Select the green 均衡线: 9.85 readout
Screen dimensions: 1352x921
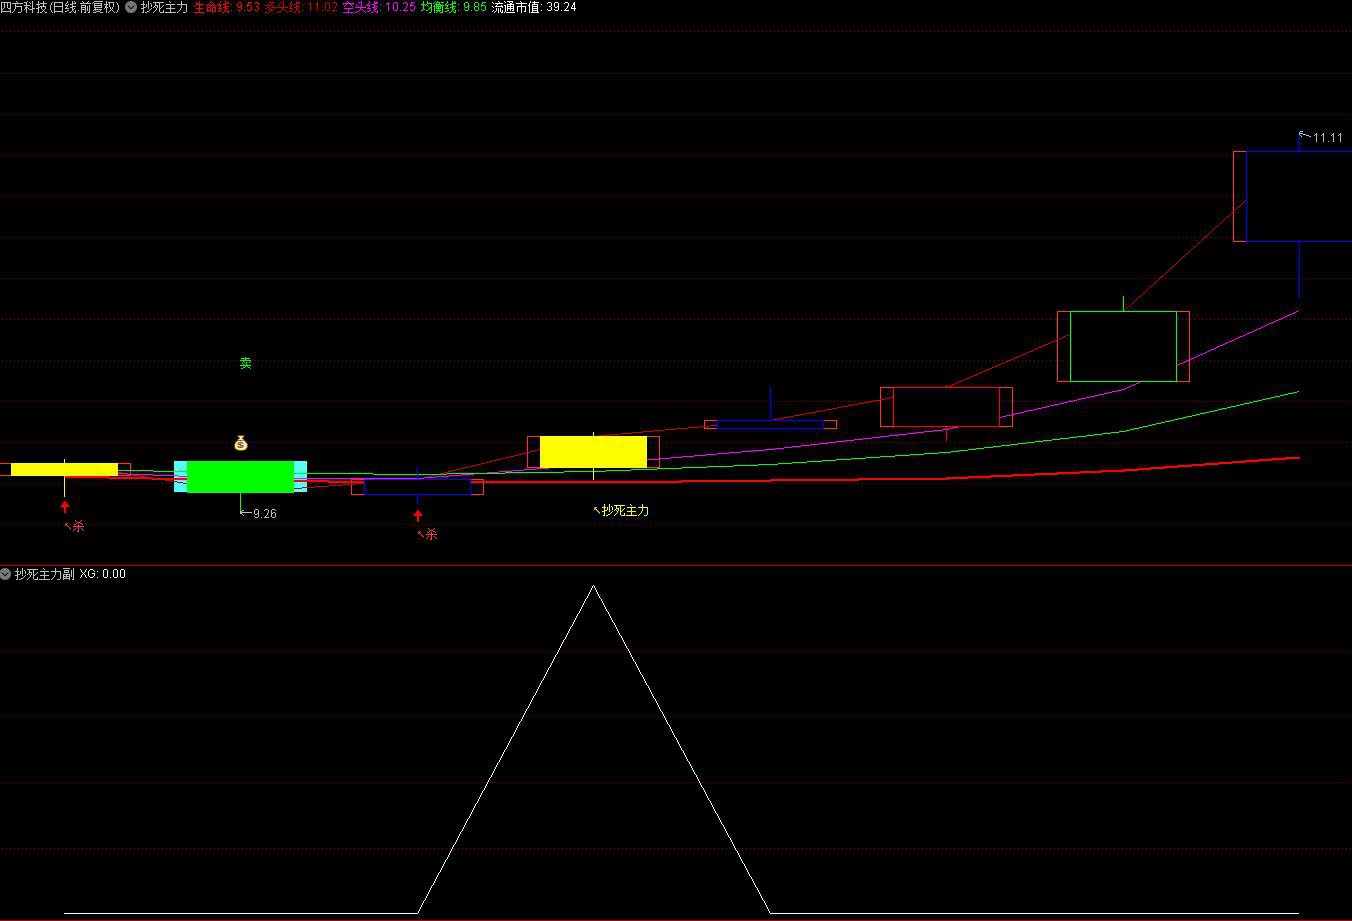point(454,7)
